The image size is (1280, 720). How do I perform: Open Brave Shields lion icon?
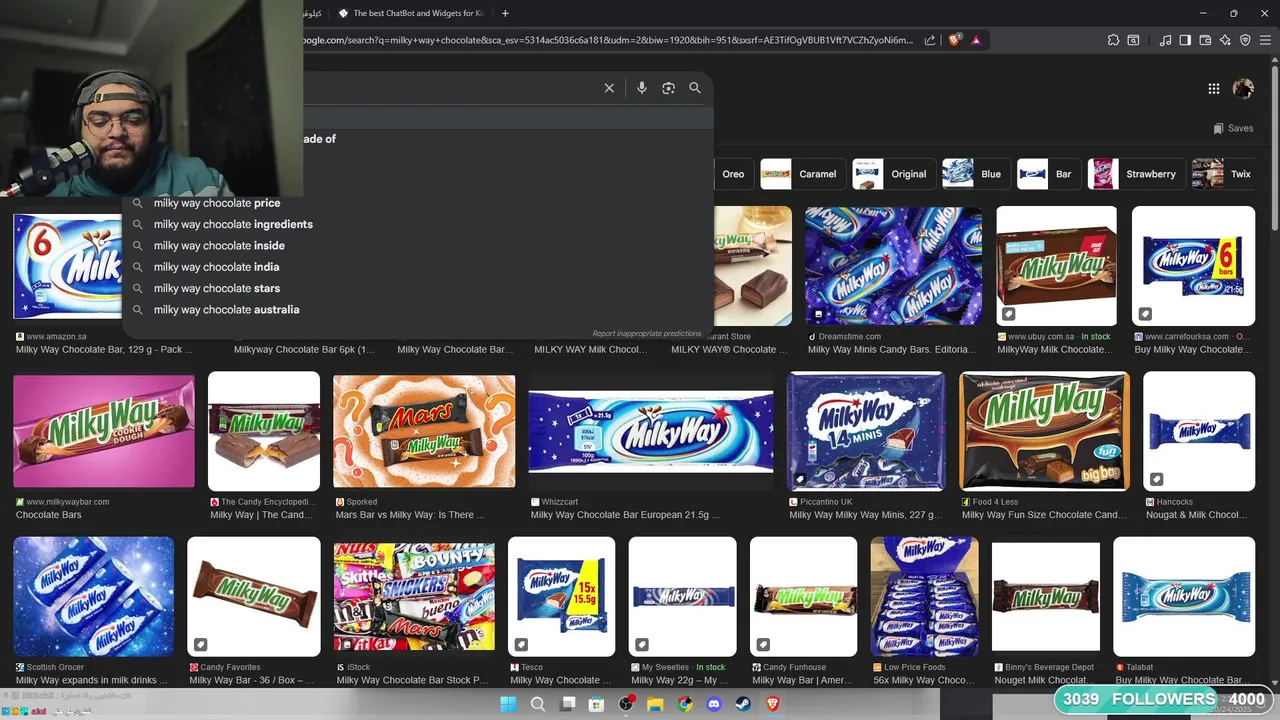pyautogui.click(x=955, y=40)
